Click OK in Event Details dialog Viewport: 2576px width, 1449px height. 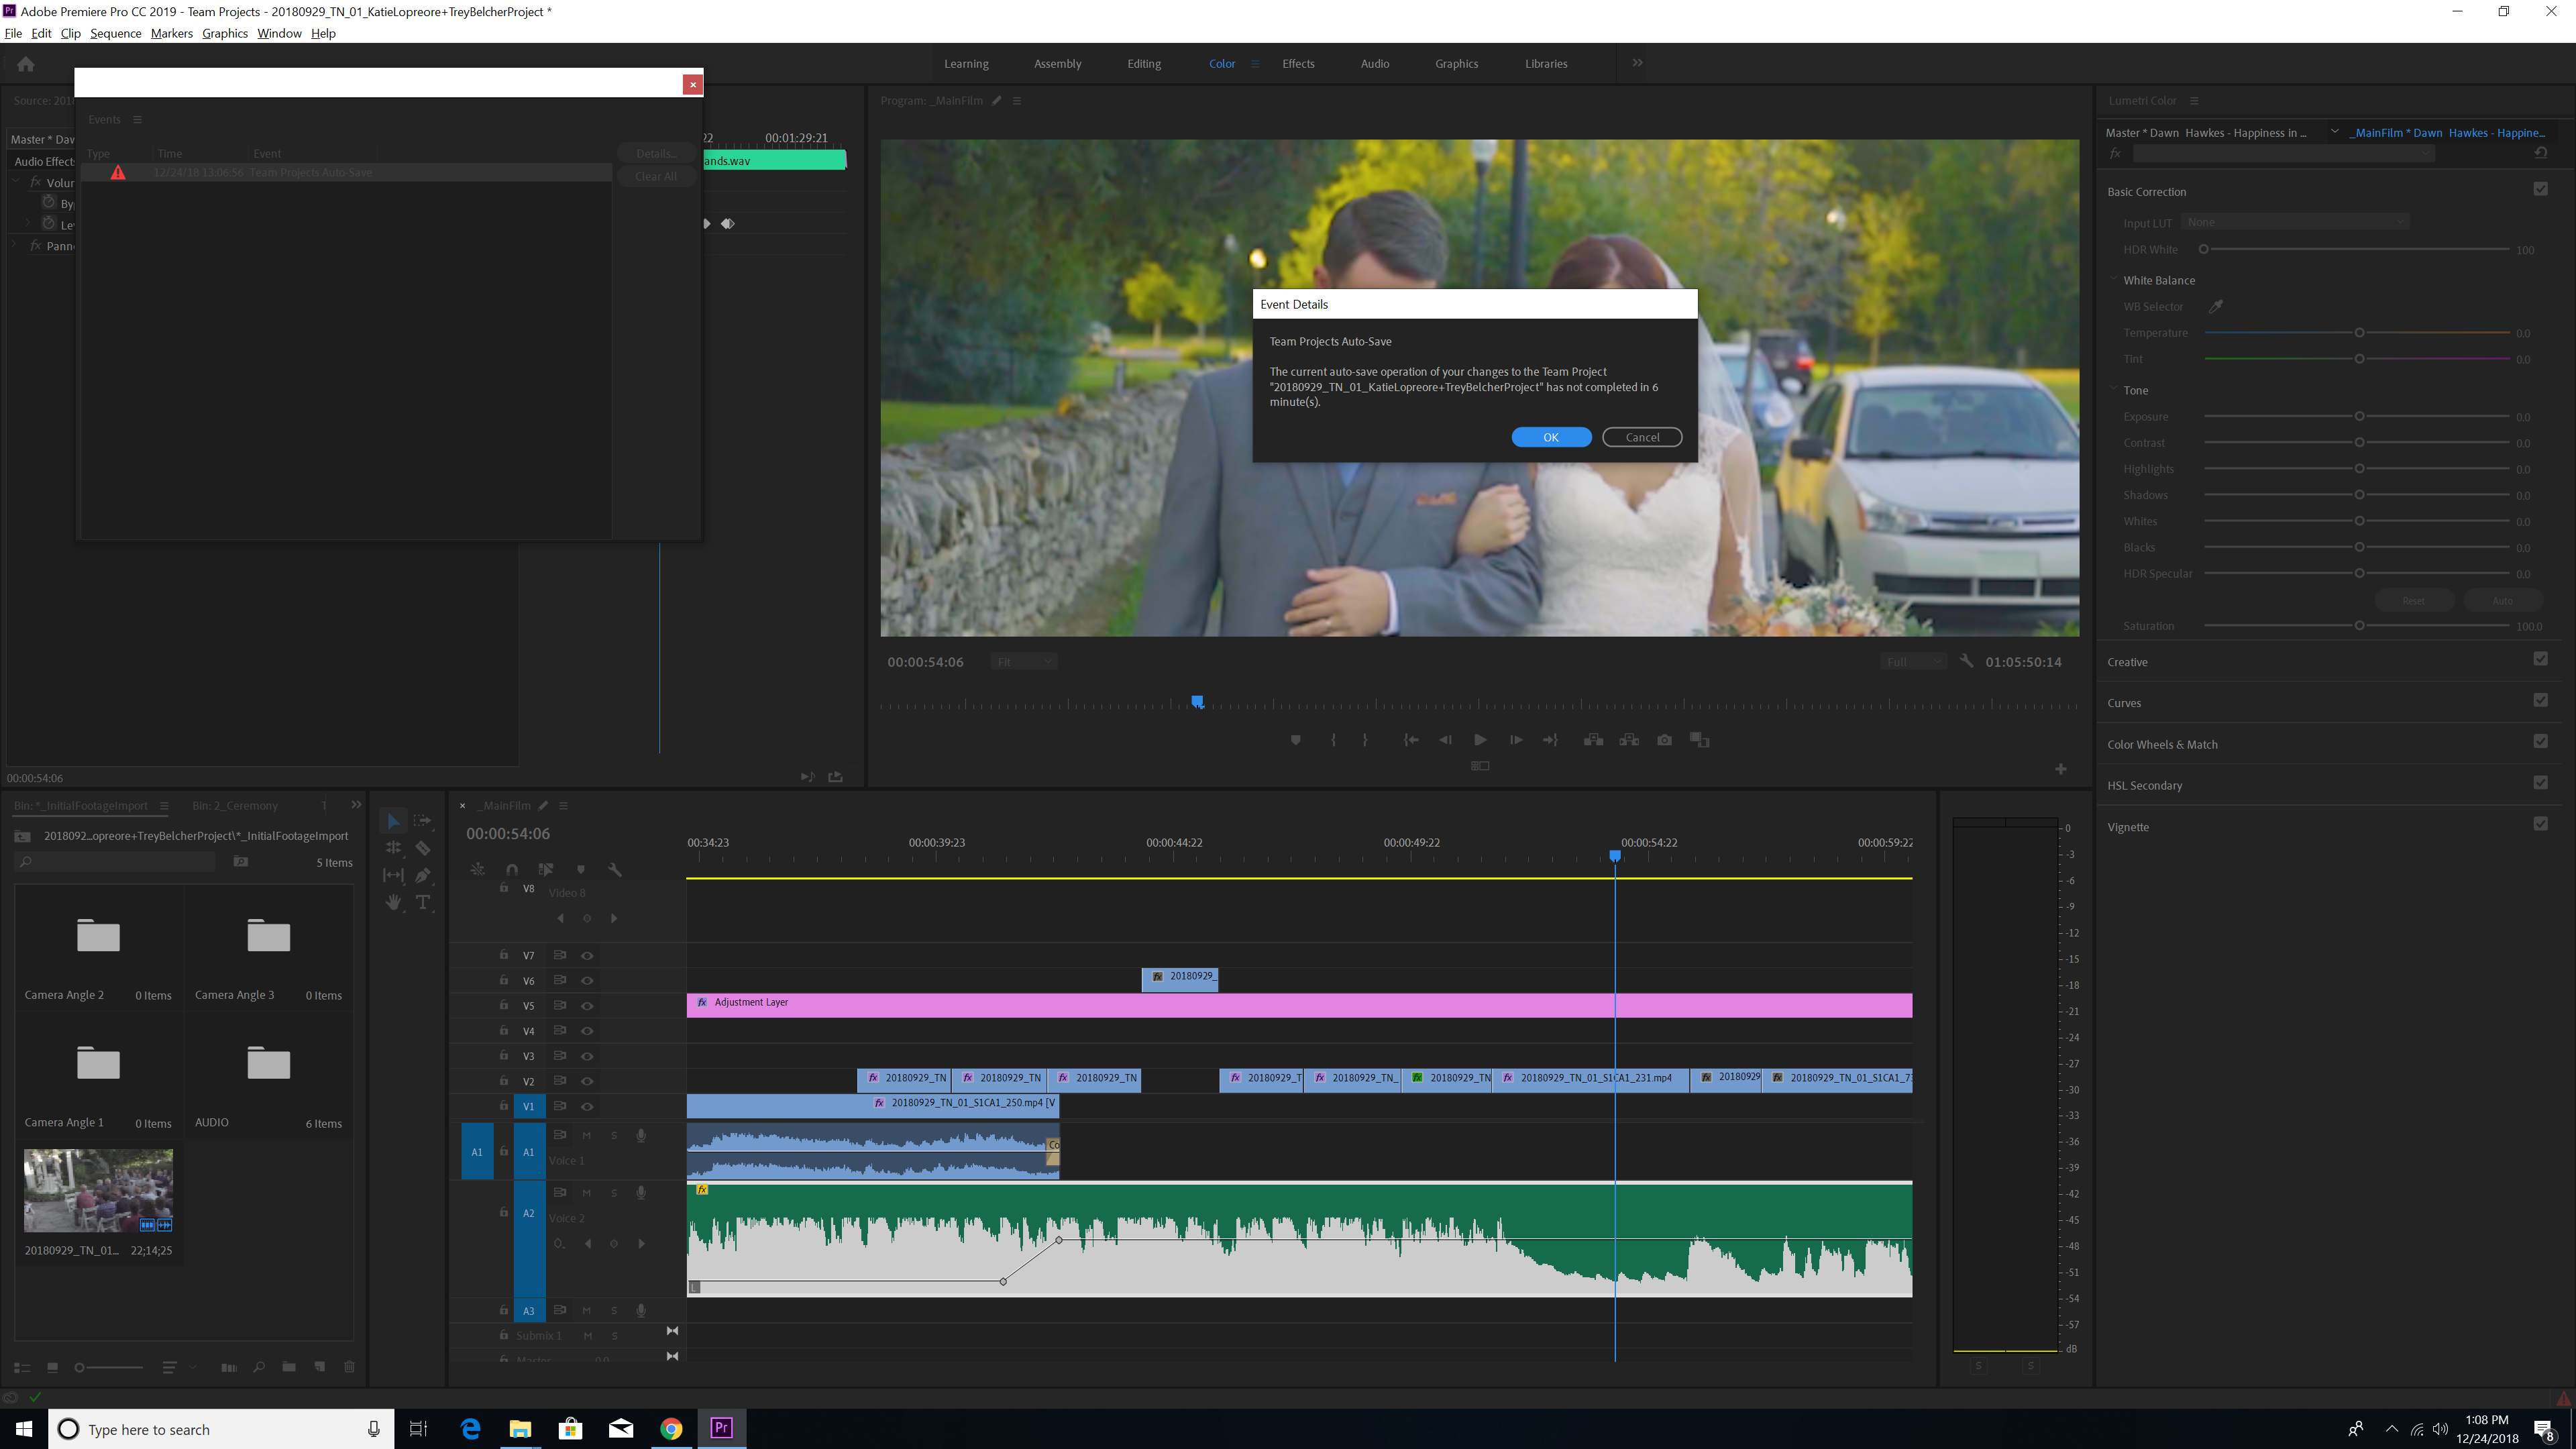click(x=1550, y=437)
